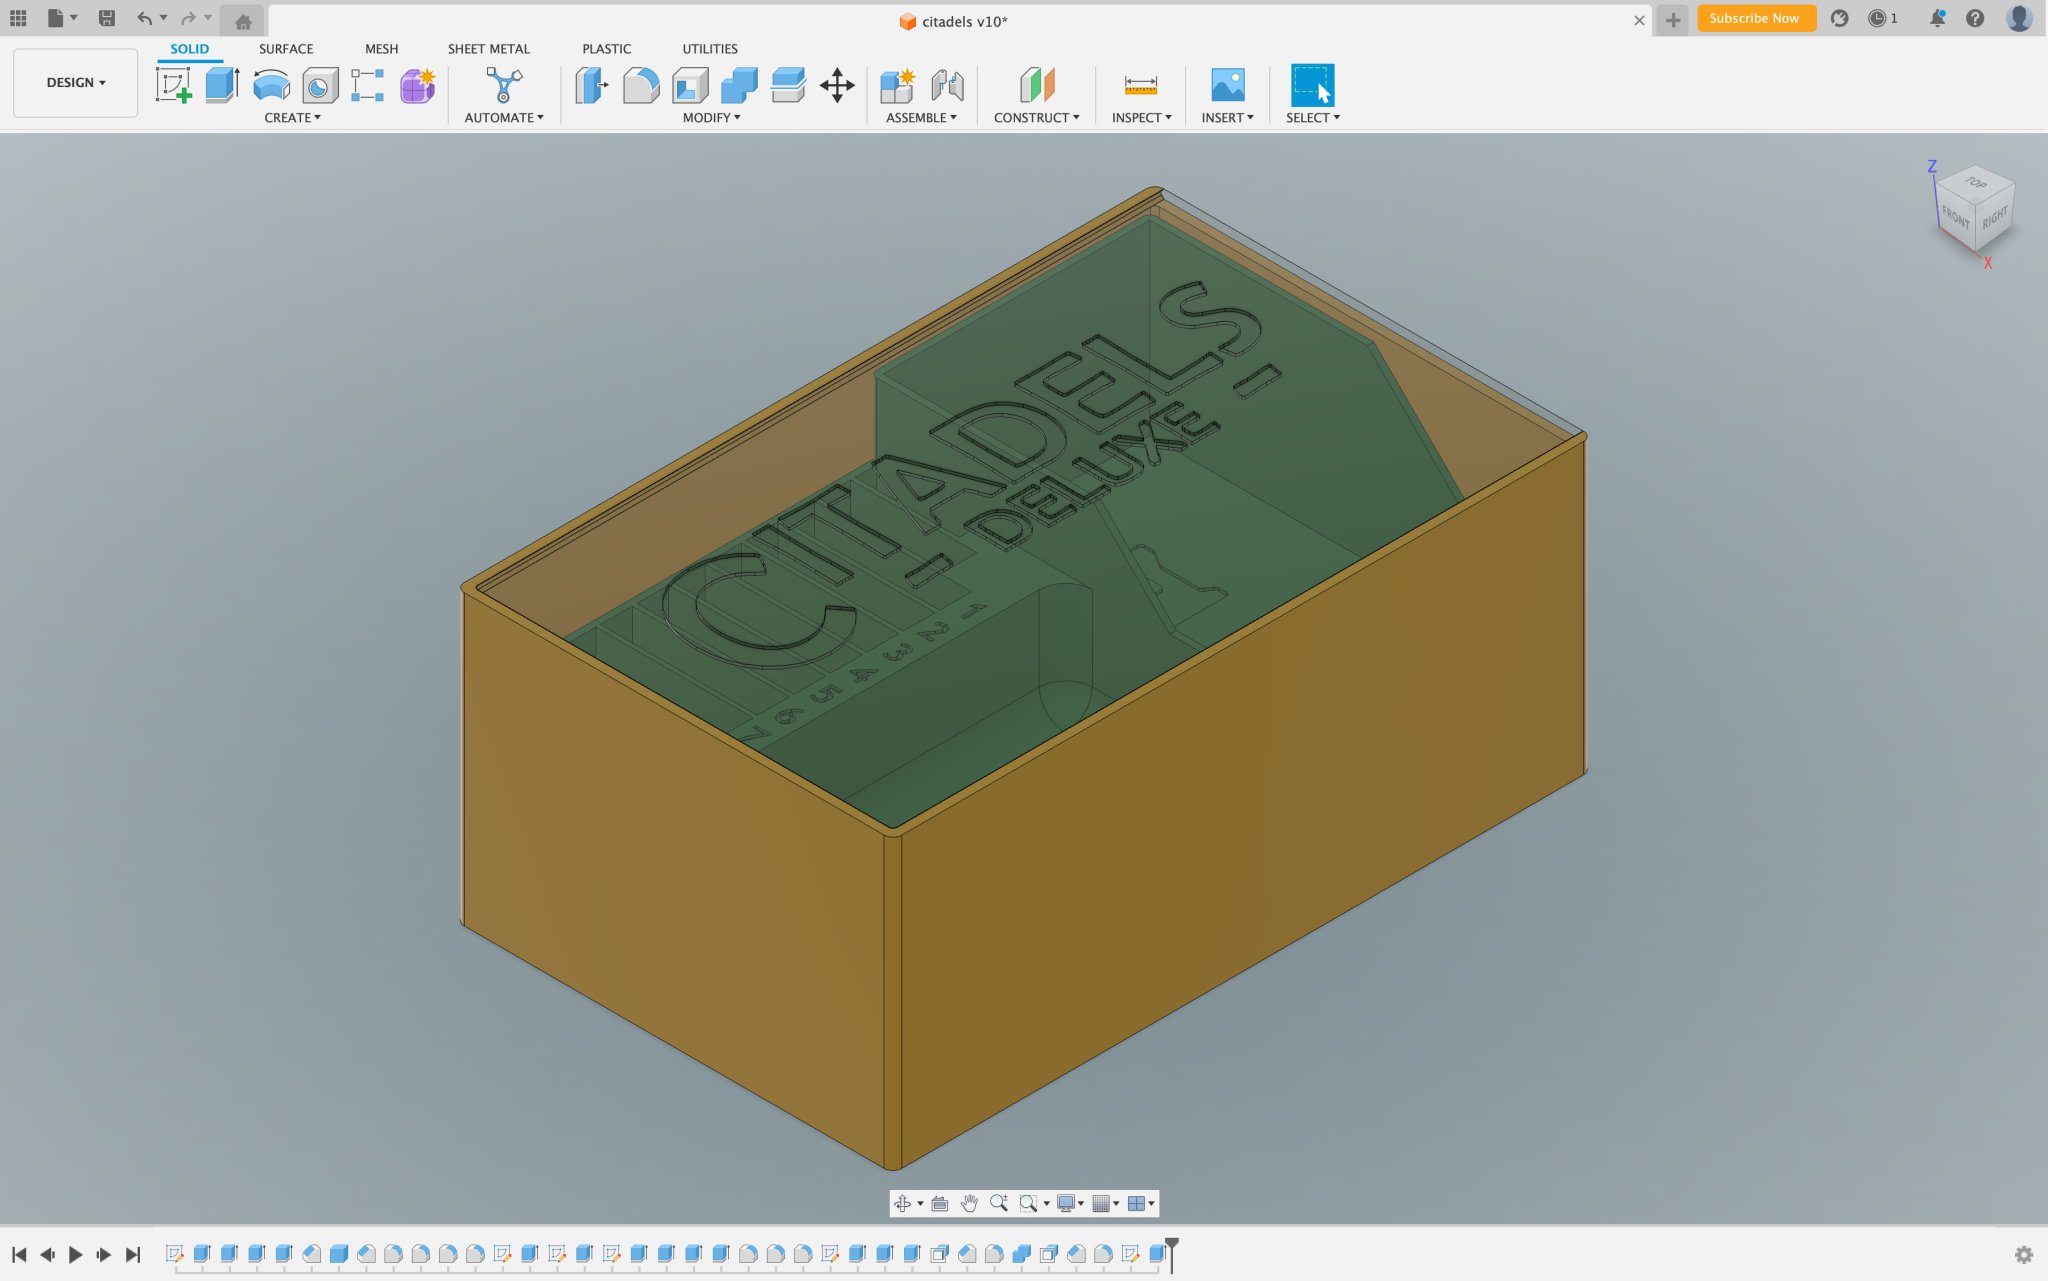Toggle the Select tool on
This screenshot has width=2048, height=1281.
[x=1312, y=85]
